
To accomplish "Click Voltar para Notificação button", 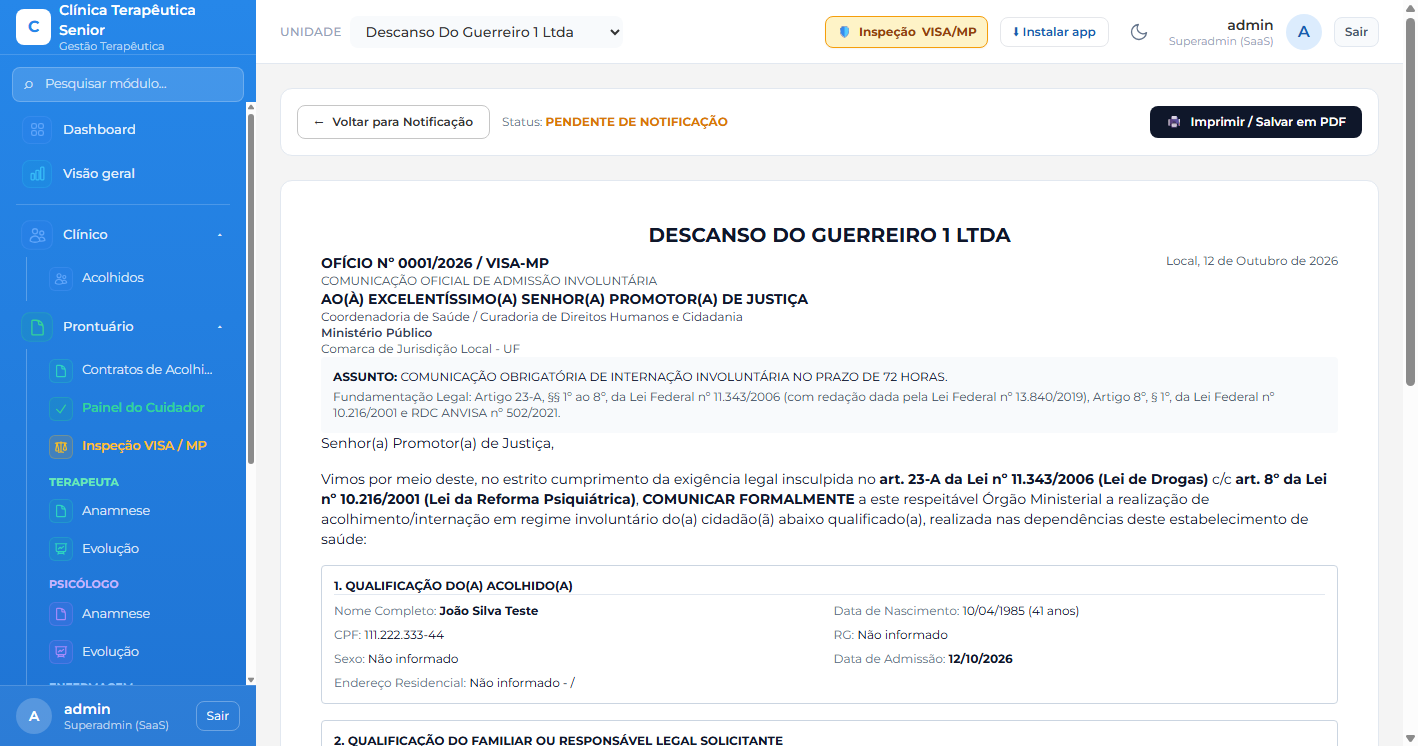I will [393, 122].
